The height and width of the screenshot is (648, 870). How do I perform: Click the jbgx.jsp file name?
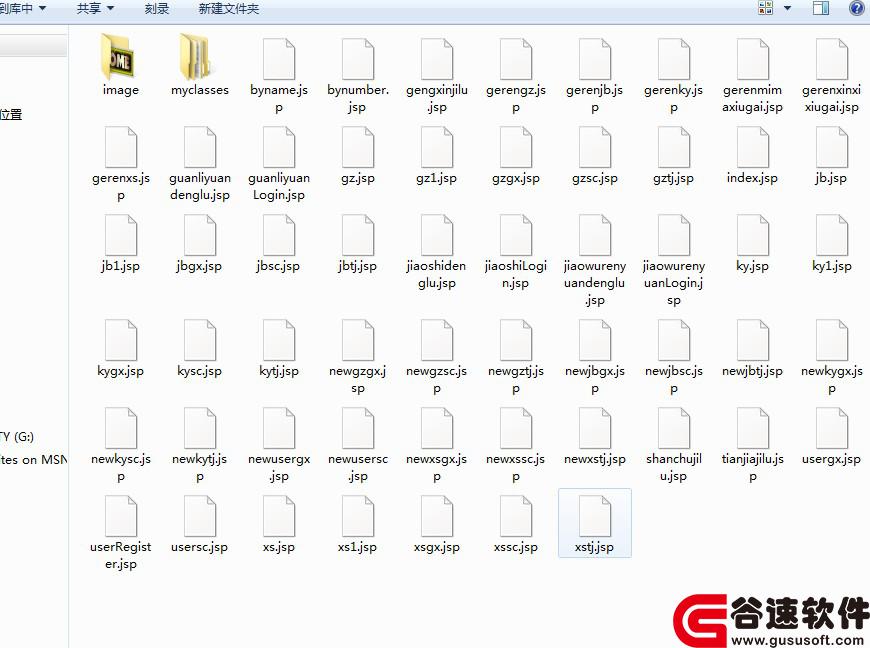200,266
